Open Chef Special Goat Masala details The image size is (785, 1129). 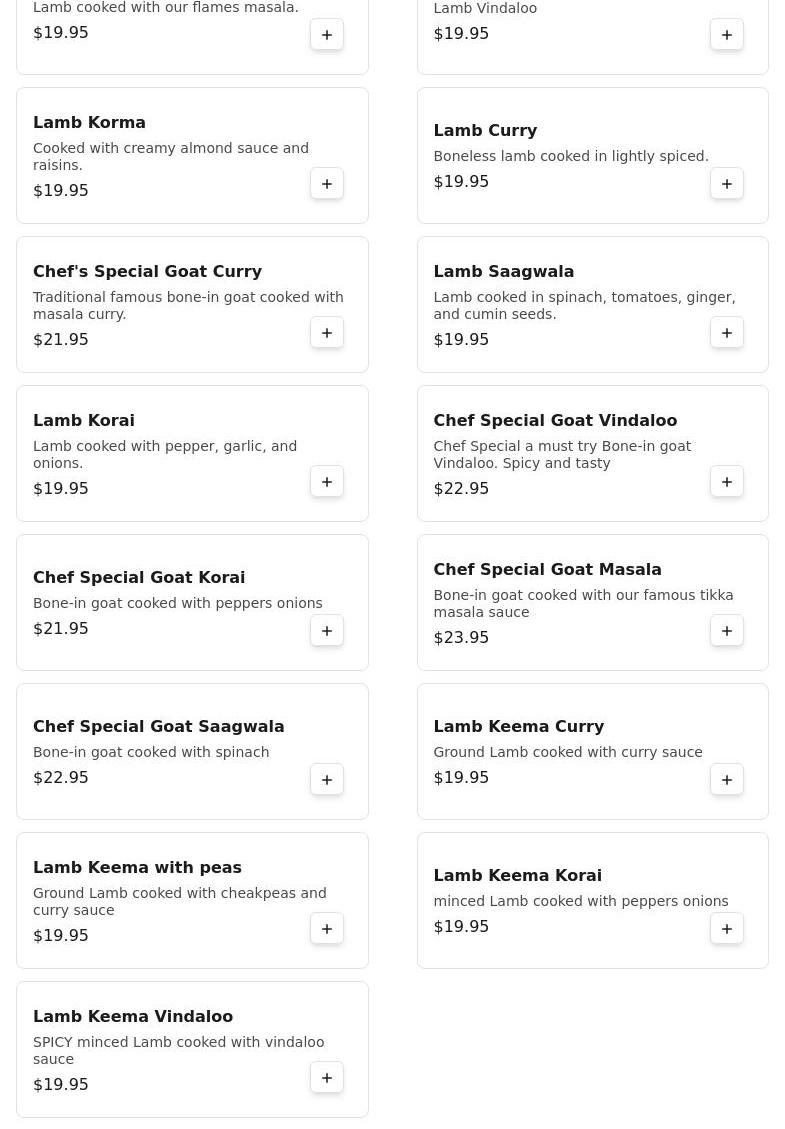point(547,569)
